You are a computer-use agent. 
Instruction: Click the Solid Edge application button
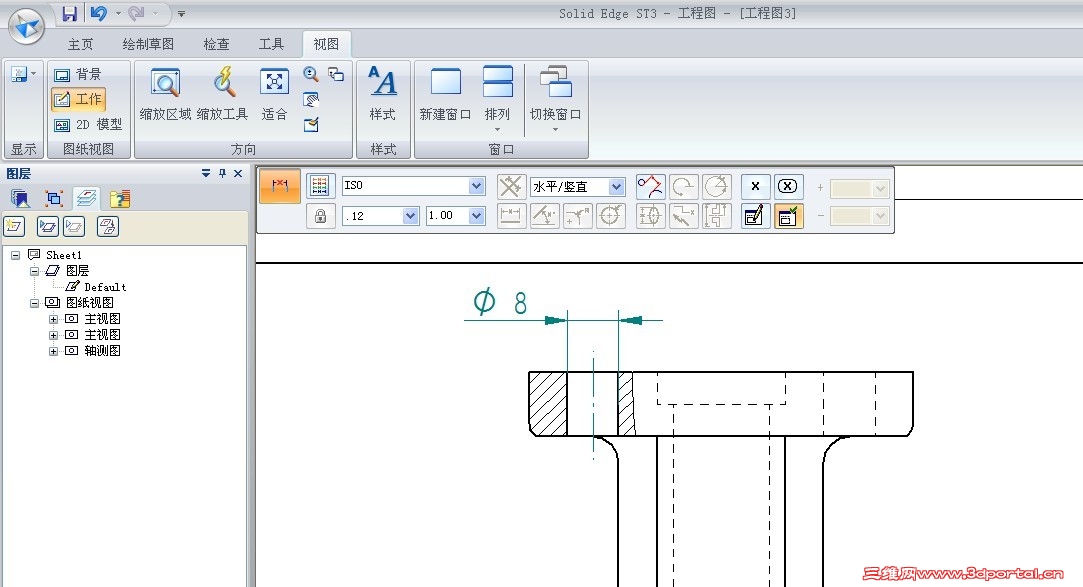pos(26,26)
